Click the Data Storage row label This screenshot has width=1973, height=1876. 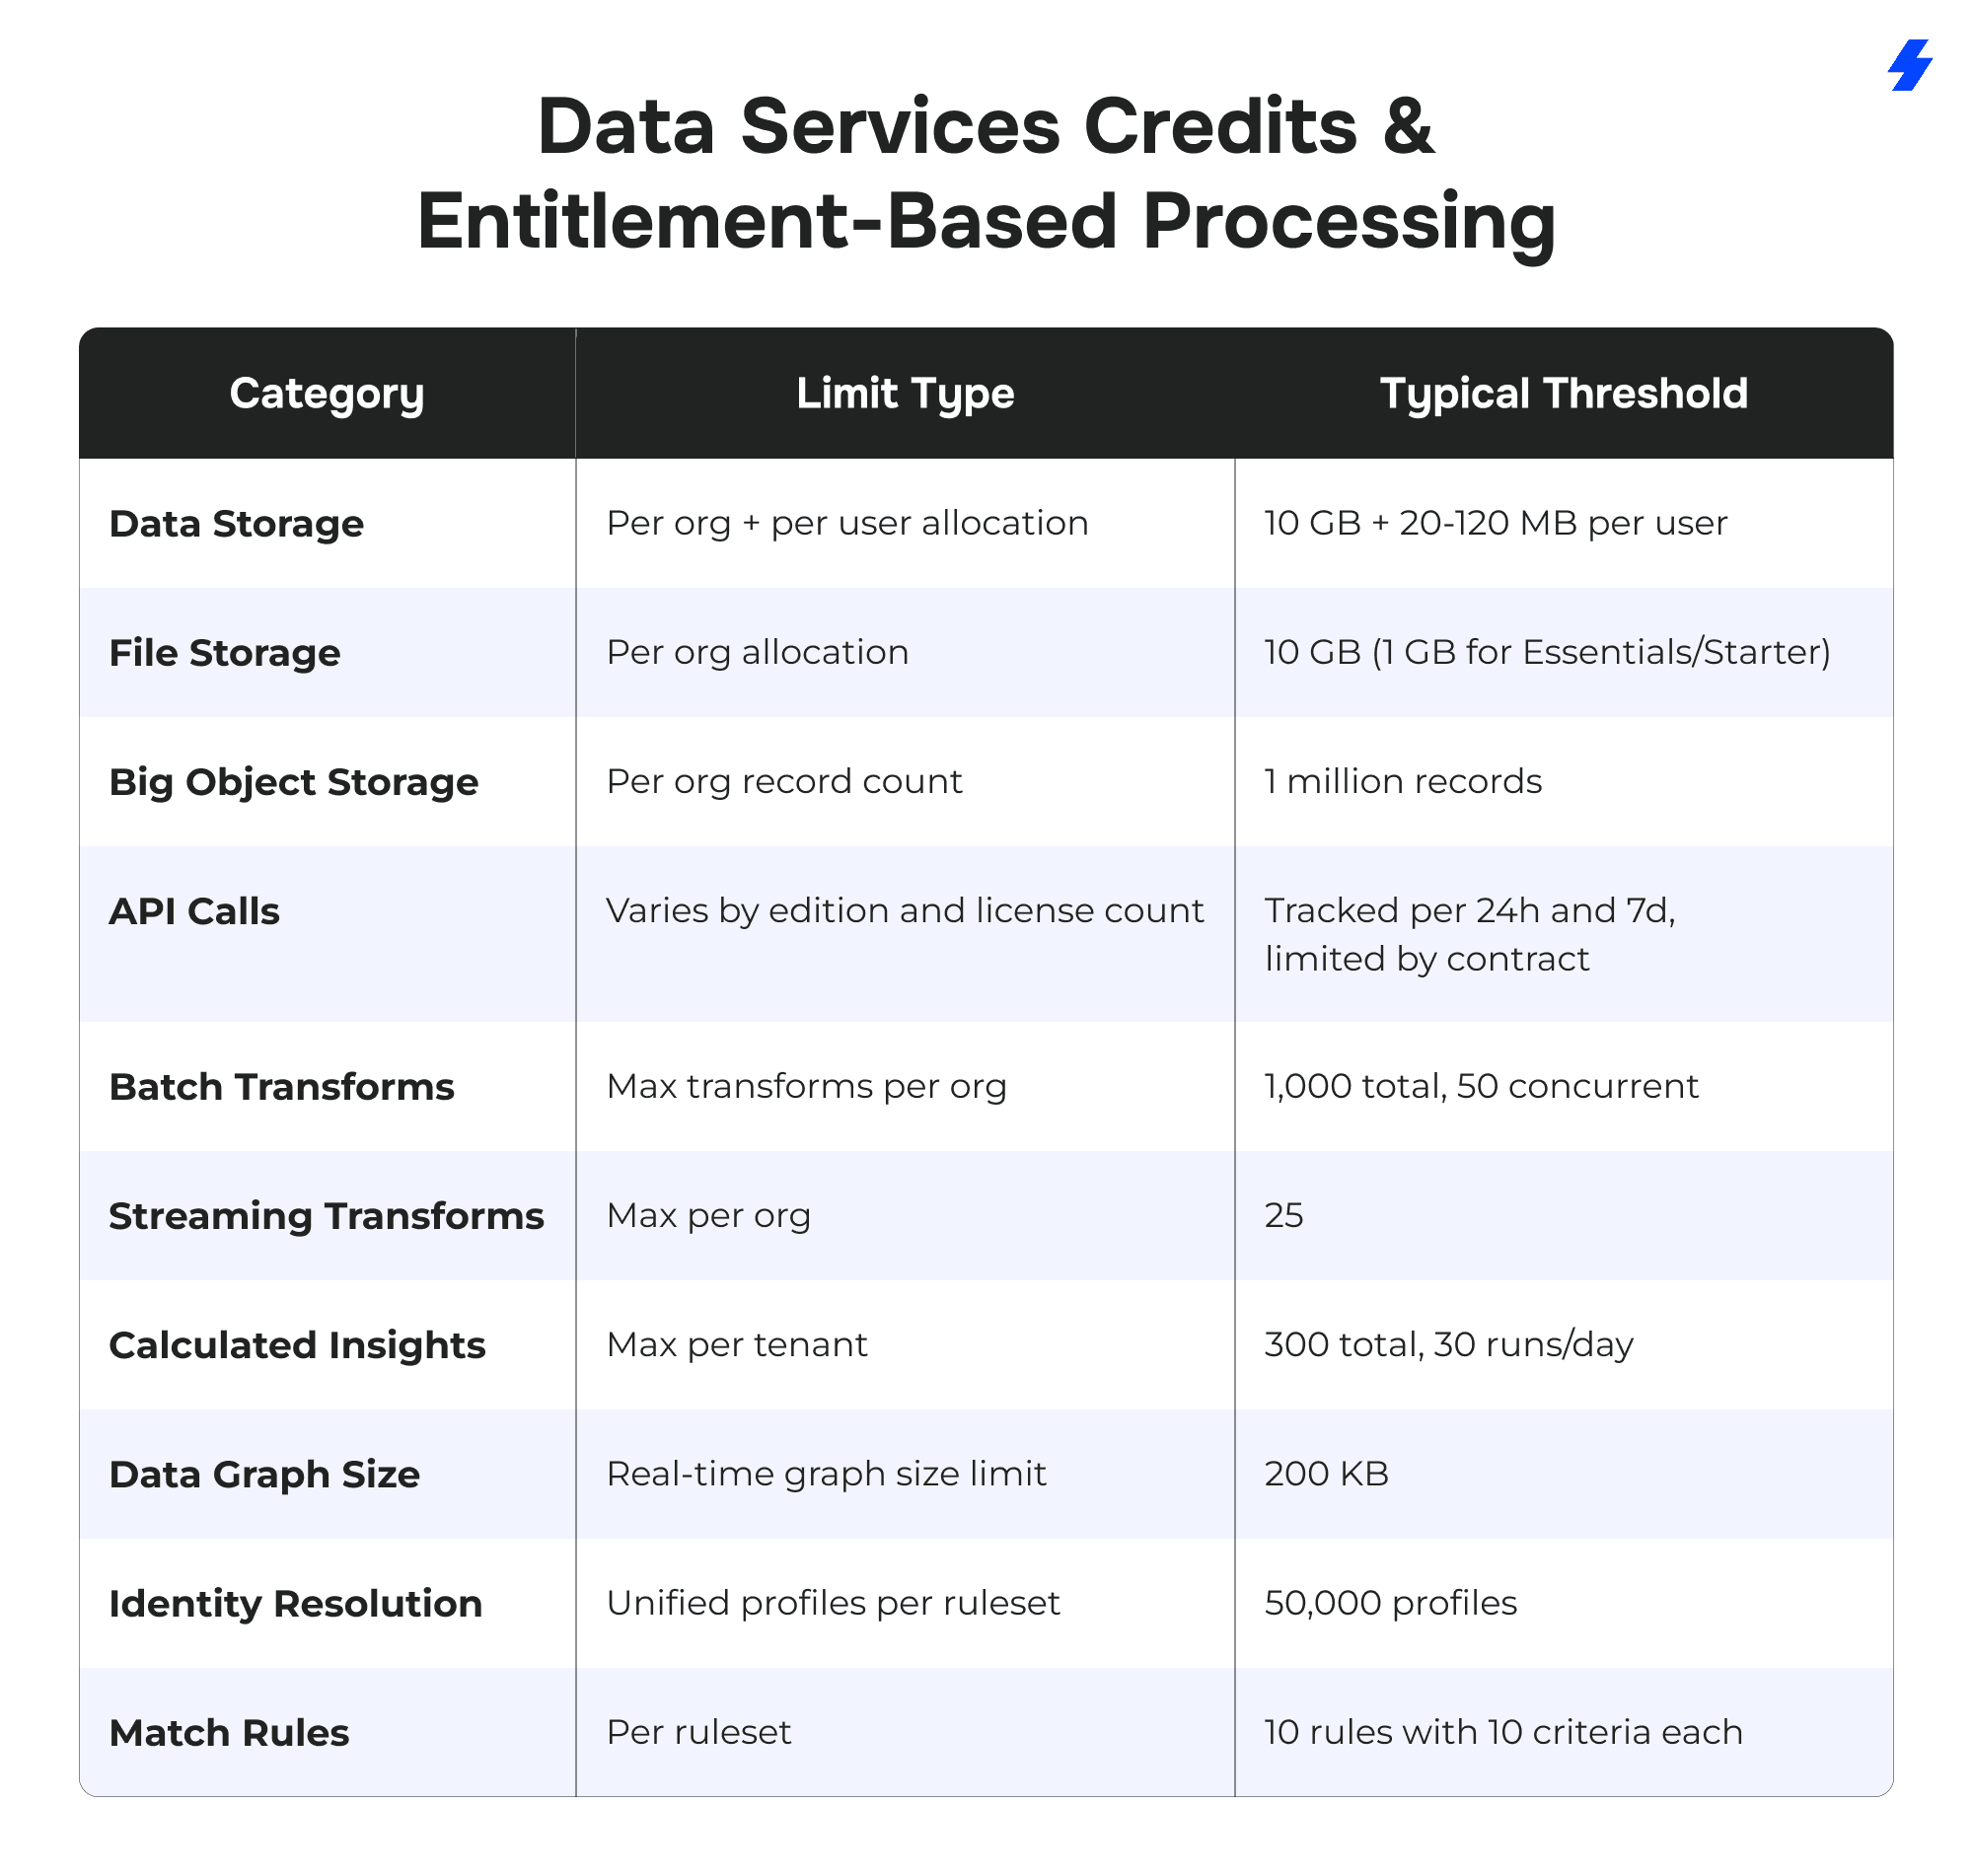pyautogui.click(x=236, y=523)
